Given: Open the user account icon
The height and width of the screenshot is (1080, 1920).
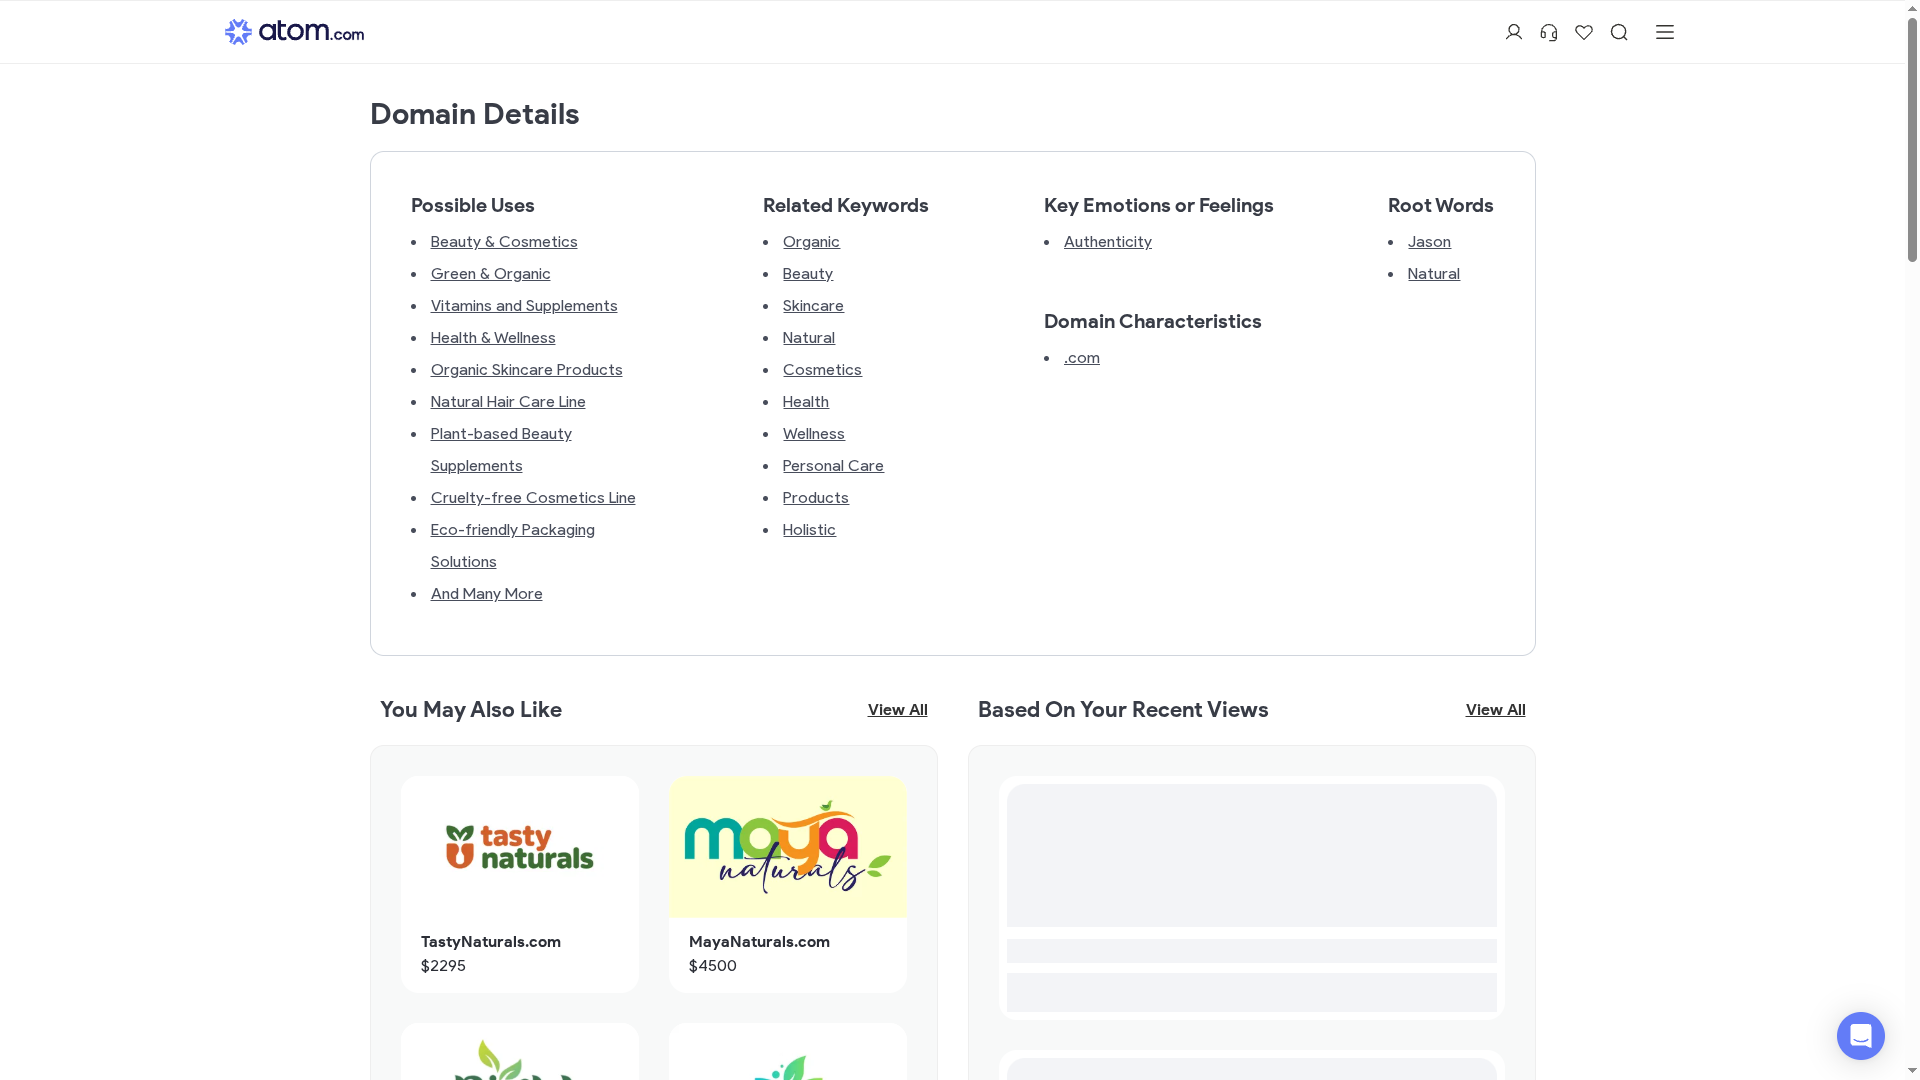Looking at the screenshot, I should [x=1513, y=32].
